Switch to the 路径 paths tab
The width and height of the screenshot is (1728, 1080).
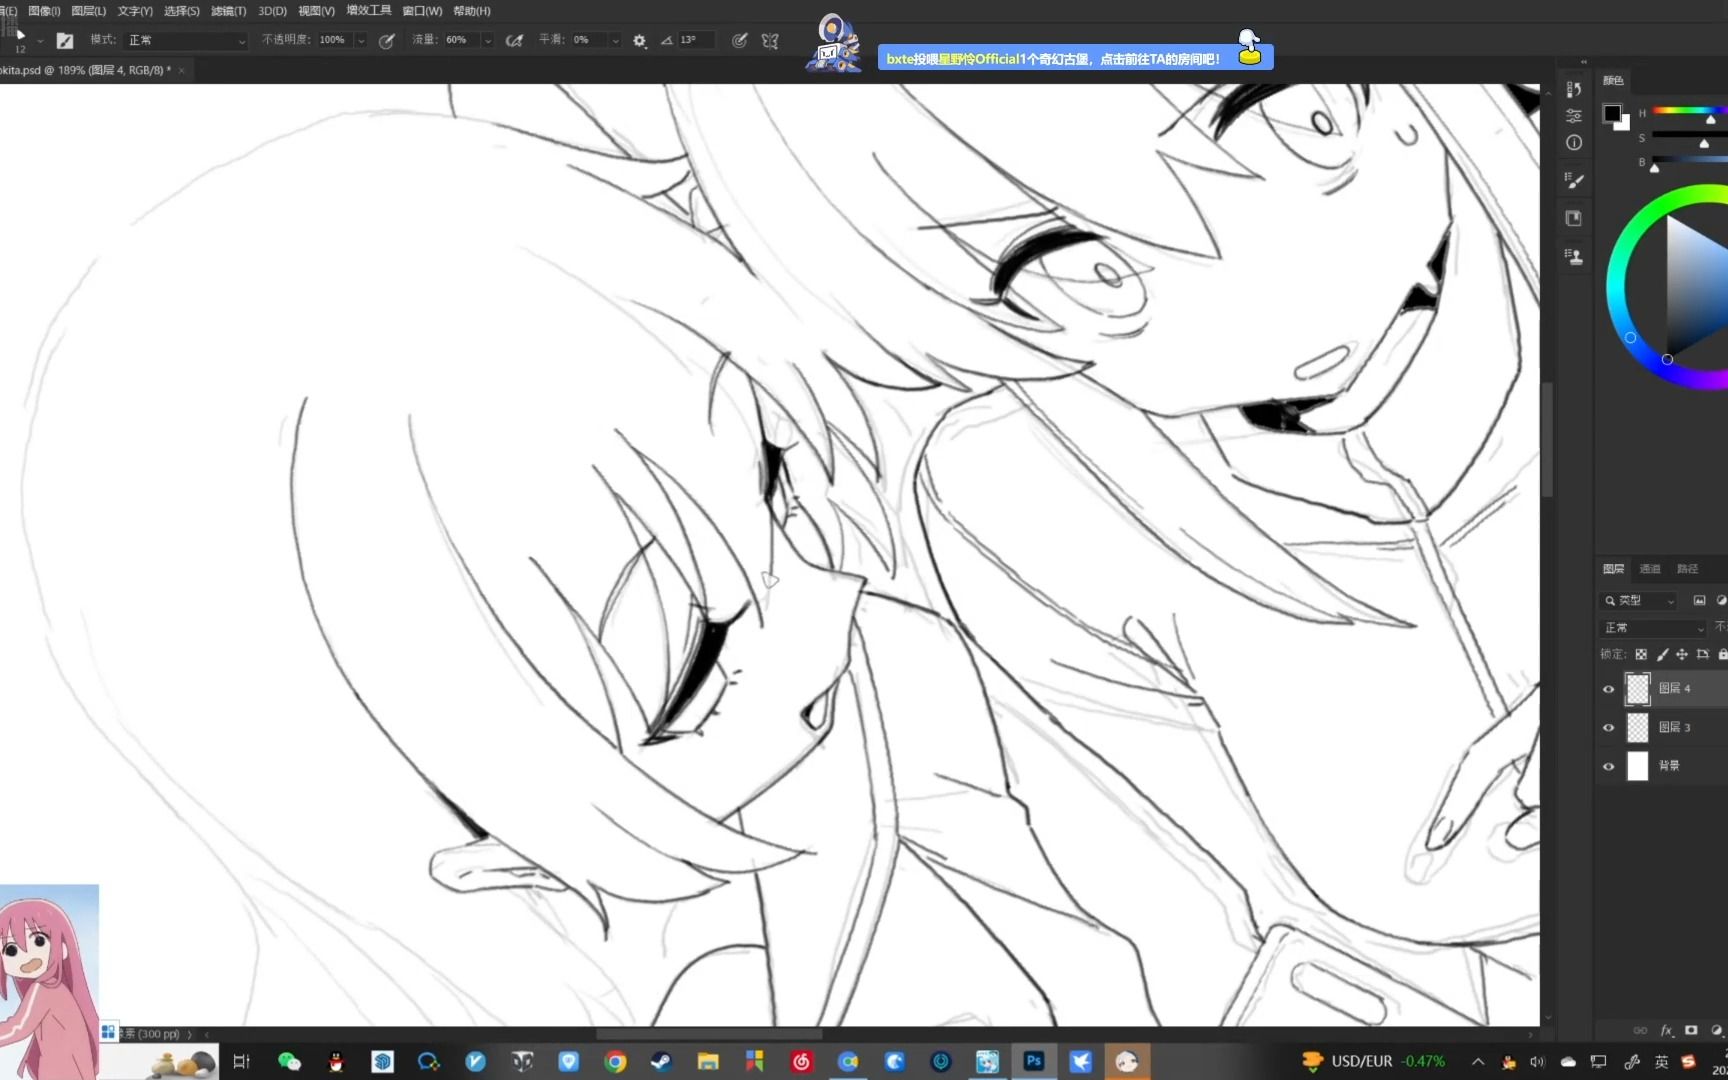1688,569
